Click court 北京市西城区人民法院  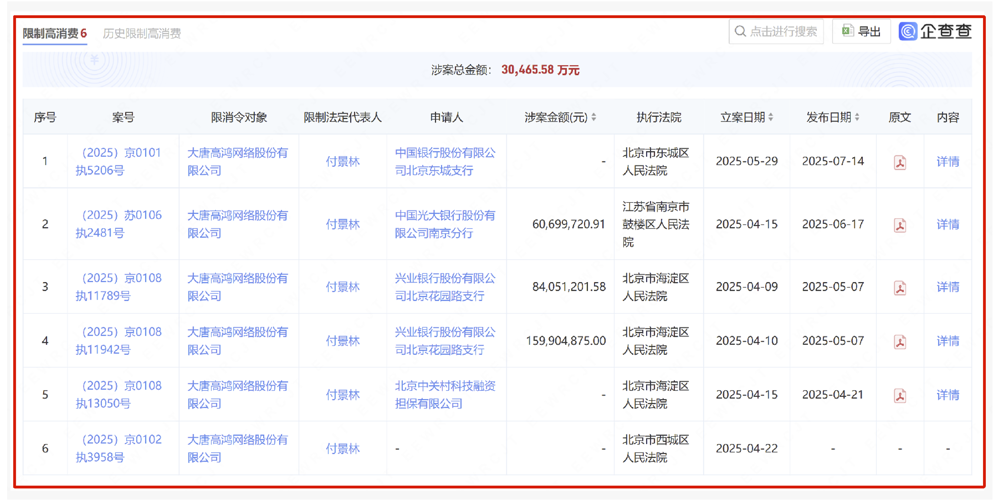pyautogui.click(x=656, y=448)
